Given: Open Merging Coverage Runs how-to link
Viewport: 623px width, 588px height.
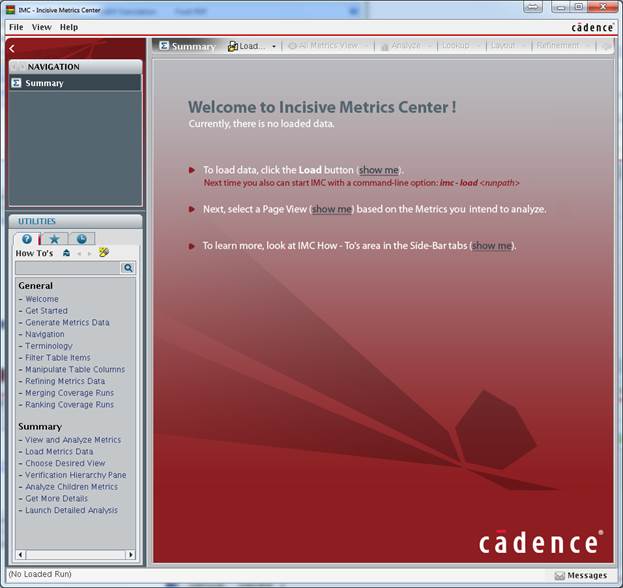Looking at the screenshot, I should click(70, 393).
